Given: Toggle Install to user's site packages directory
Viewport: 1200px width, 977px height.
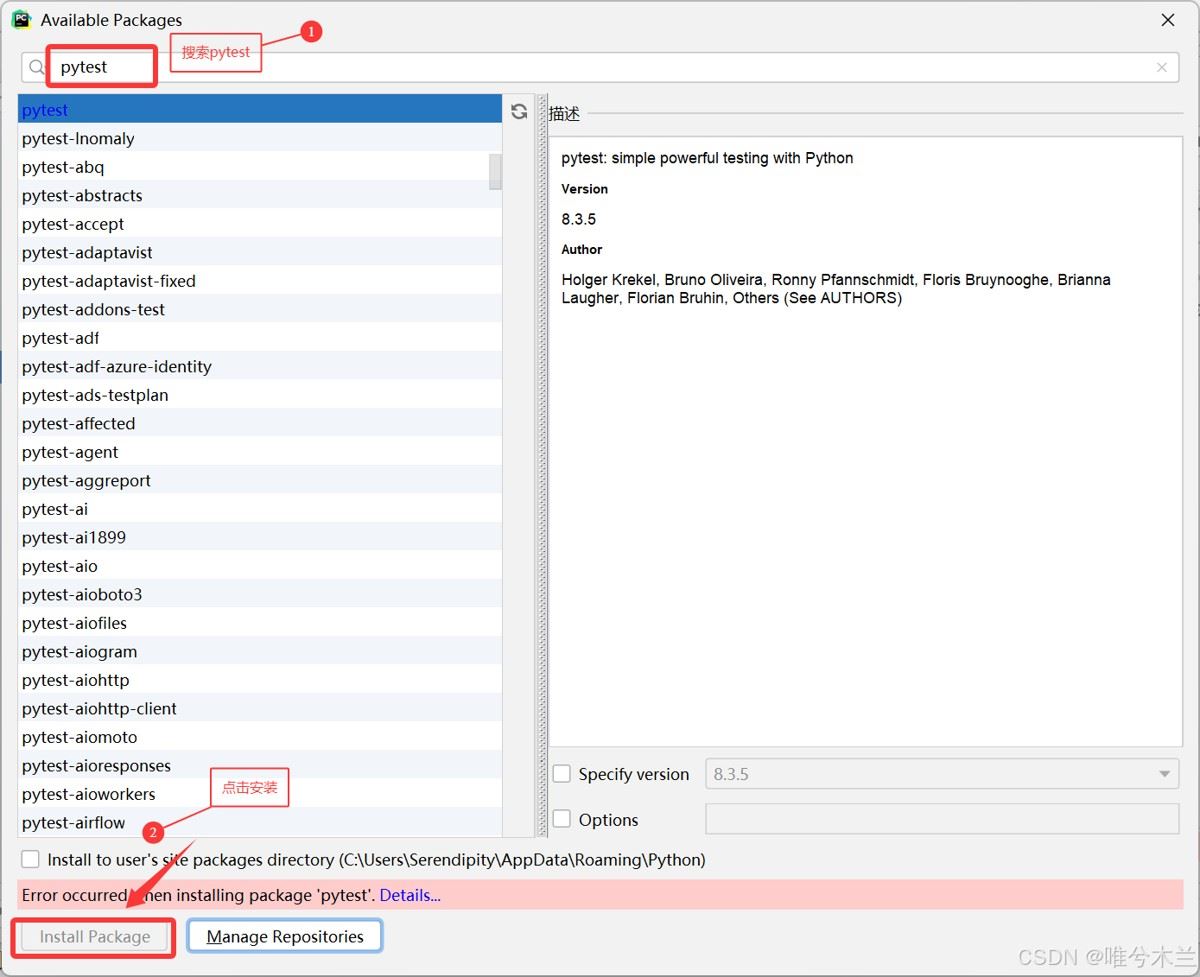Looking at the screenshot, I should tap(31, 860).
